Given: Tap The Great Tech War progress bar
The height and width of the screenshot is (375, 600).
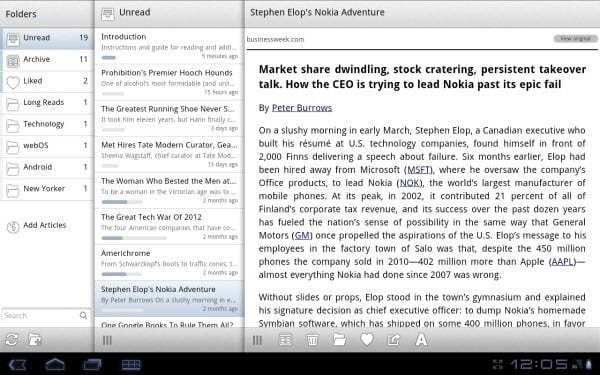Looking at the screenshot, I should (134, 238).
